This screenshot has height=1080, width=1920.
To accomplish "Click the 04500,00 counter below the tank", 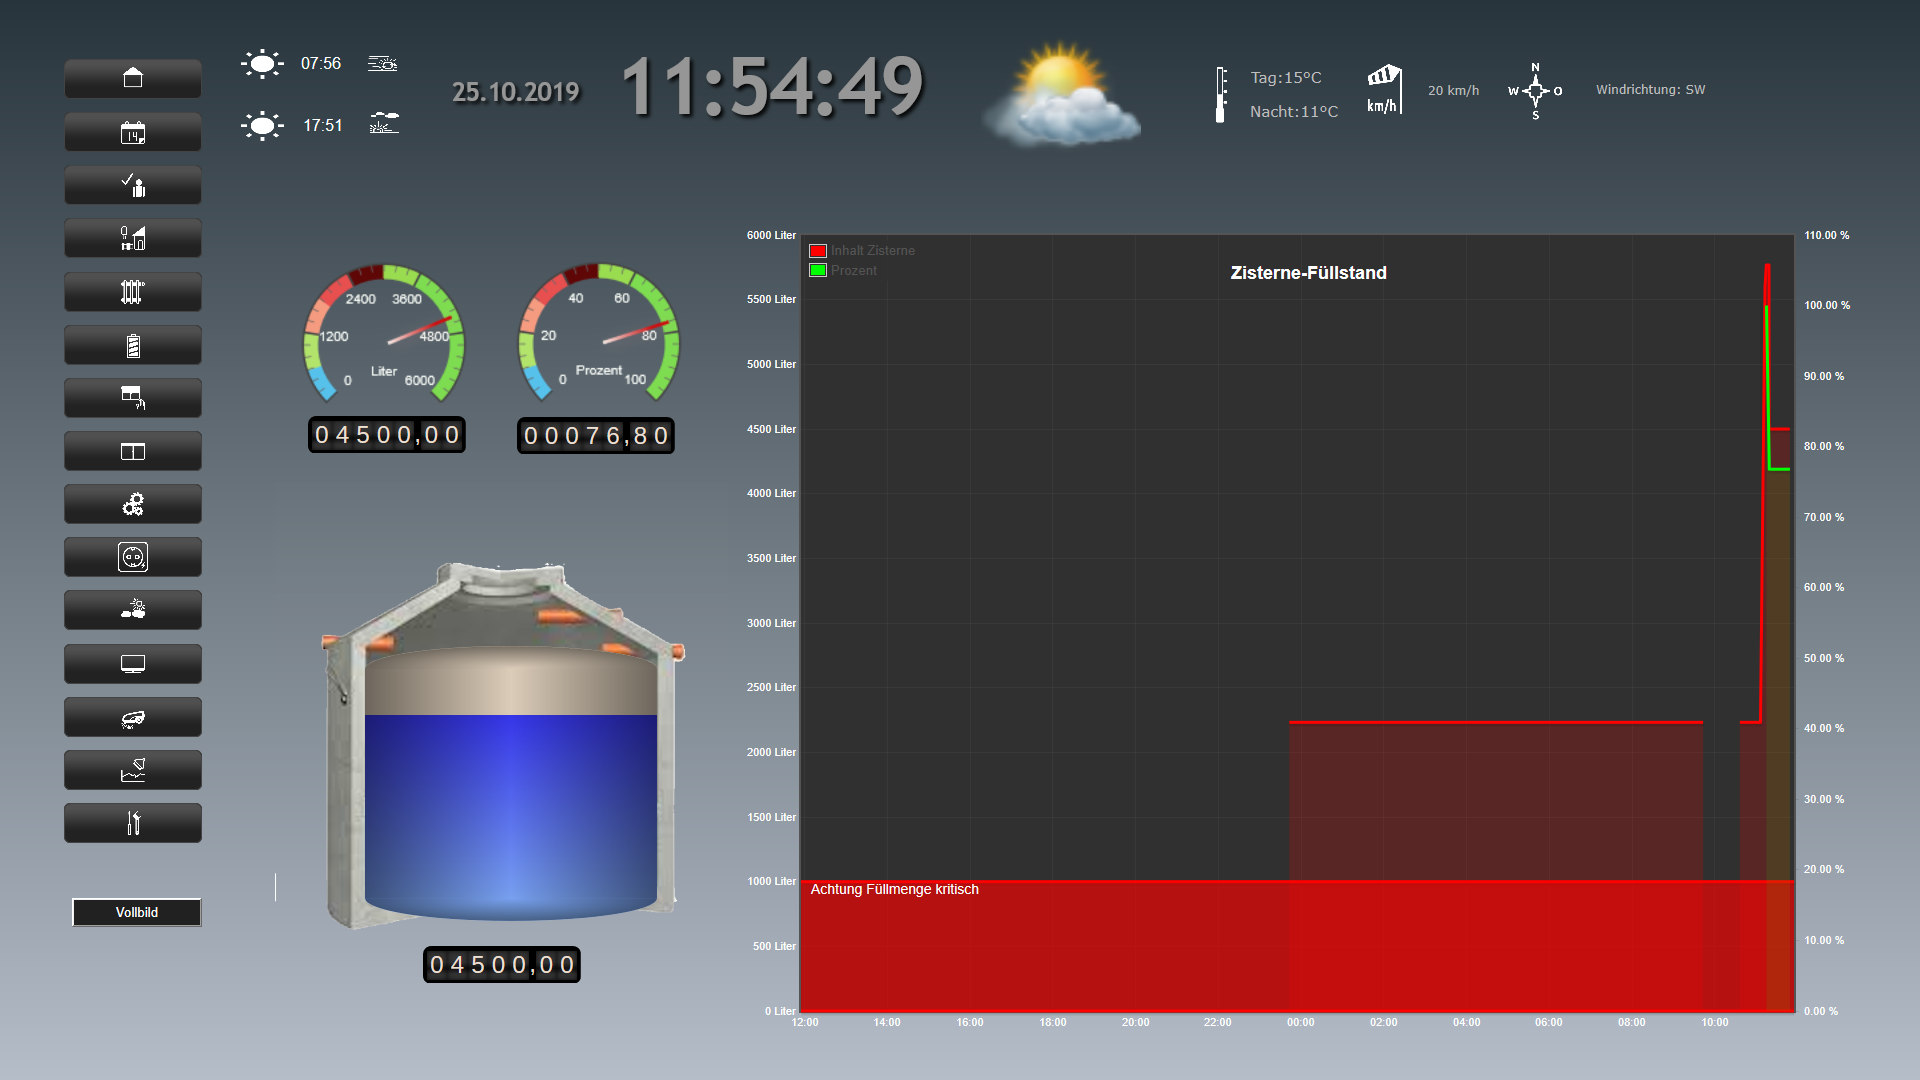I will [502, 965].
